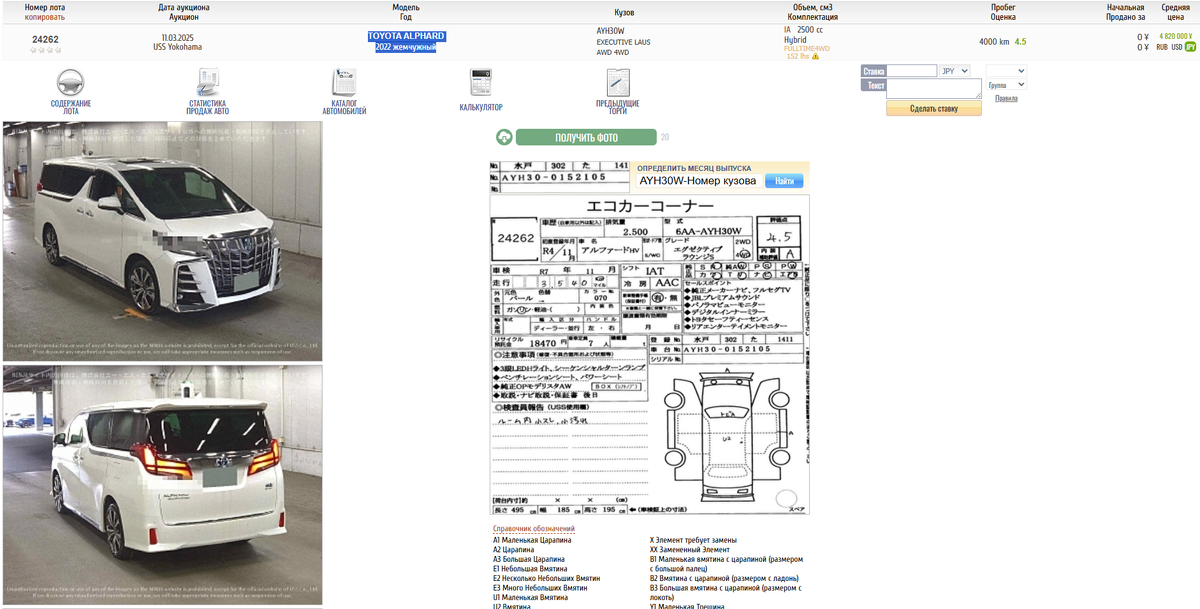Click the Определить месяц выпуска heading
Viewport: 1200px width, 609px height.
pyautogui.click(x=693, y=168)
